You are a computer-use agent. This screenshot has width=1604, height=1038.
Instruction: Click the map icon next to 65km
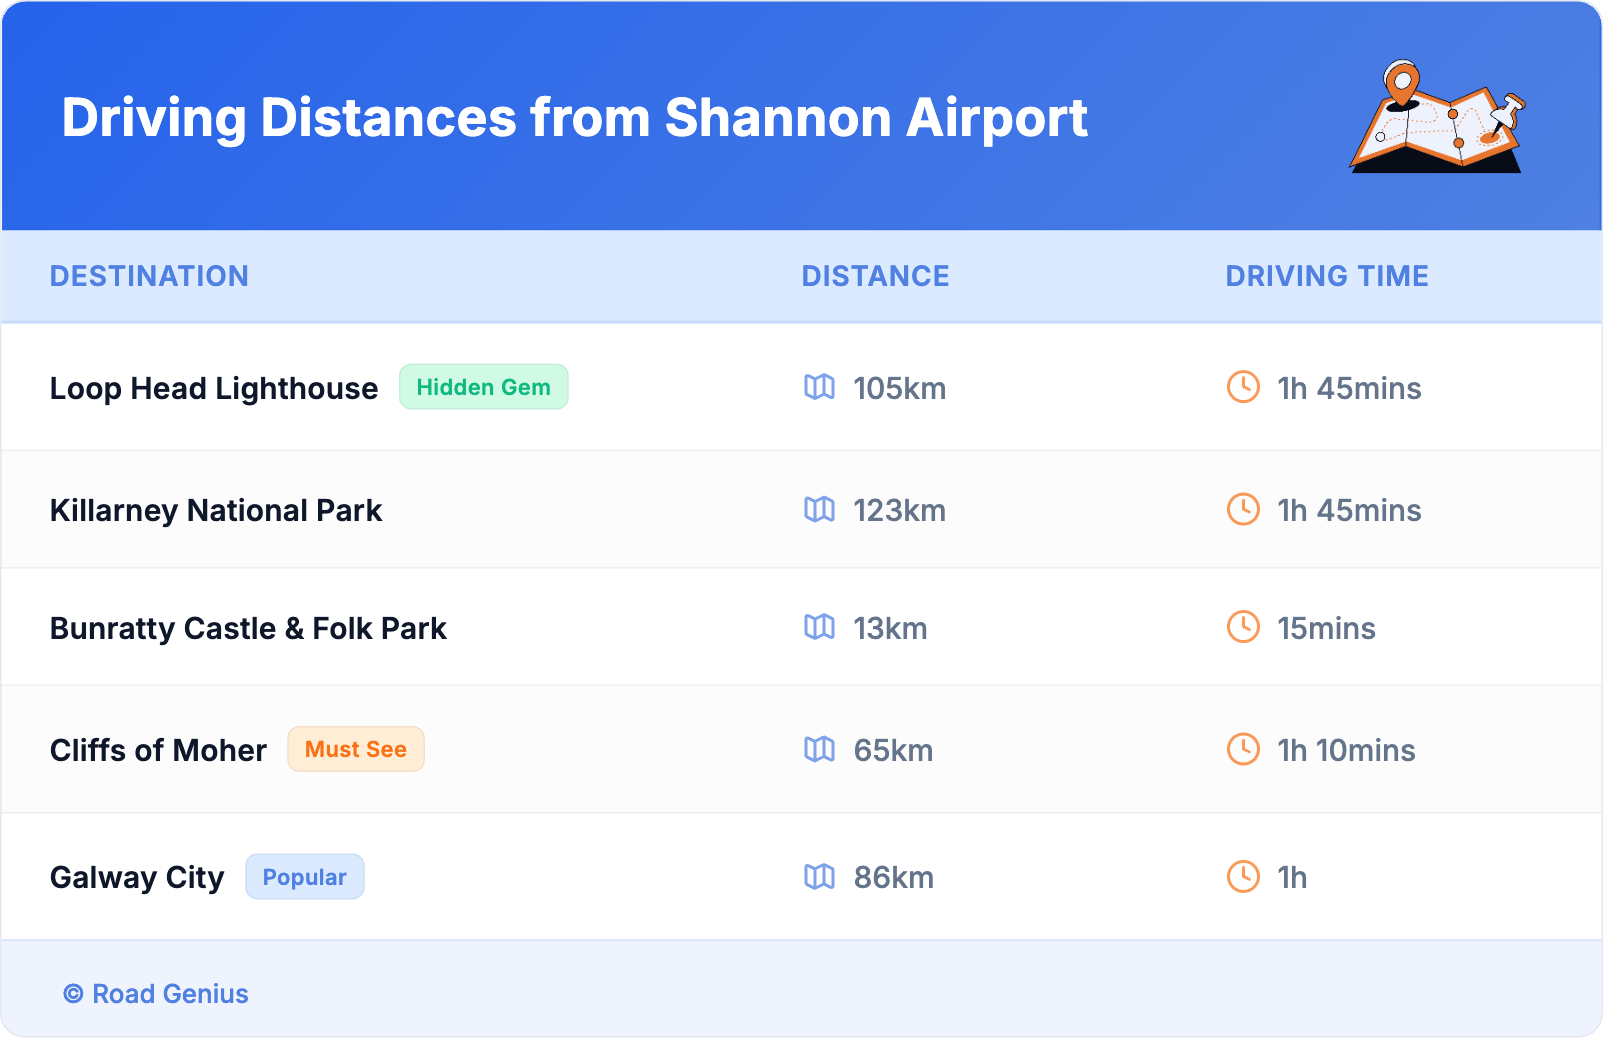click(819, 749)
